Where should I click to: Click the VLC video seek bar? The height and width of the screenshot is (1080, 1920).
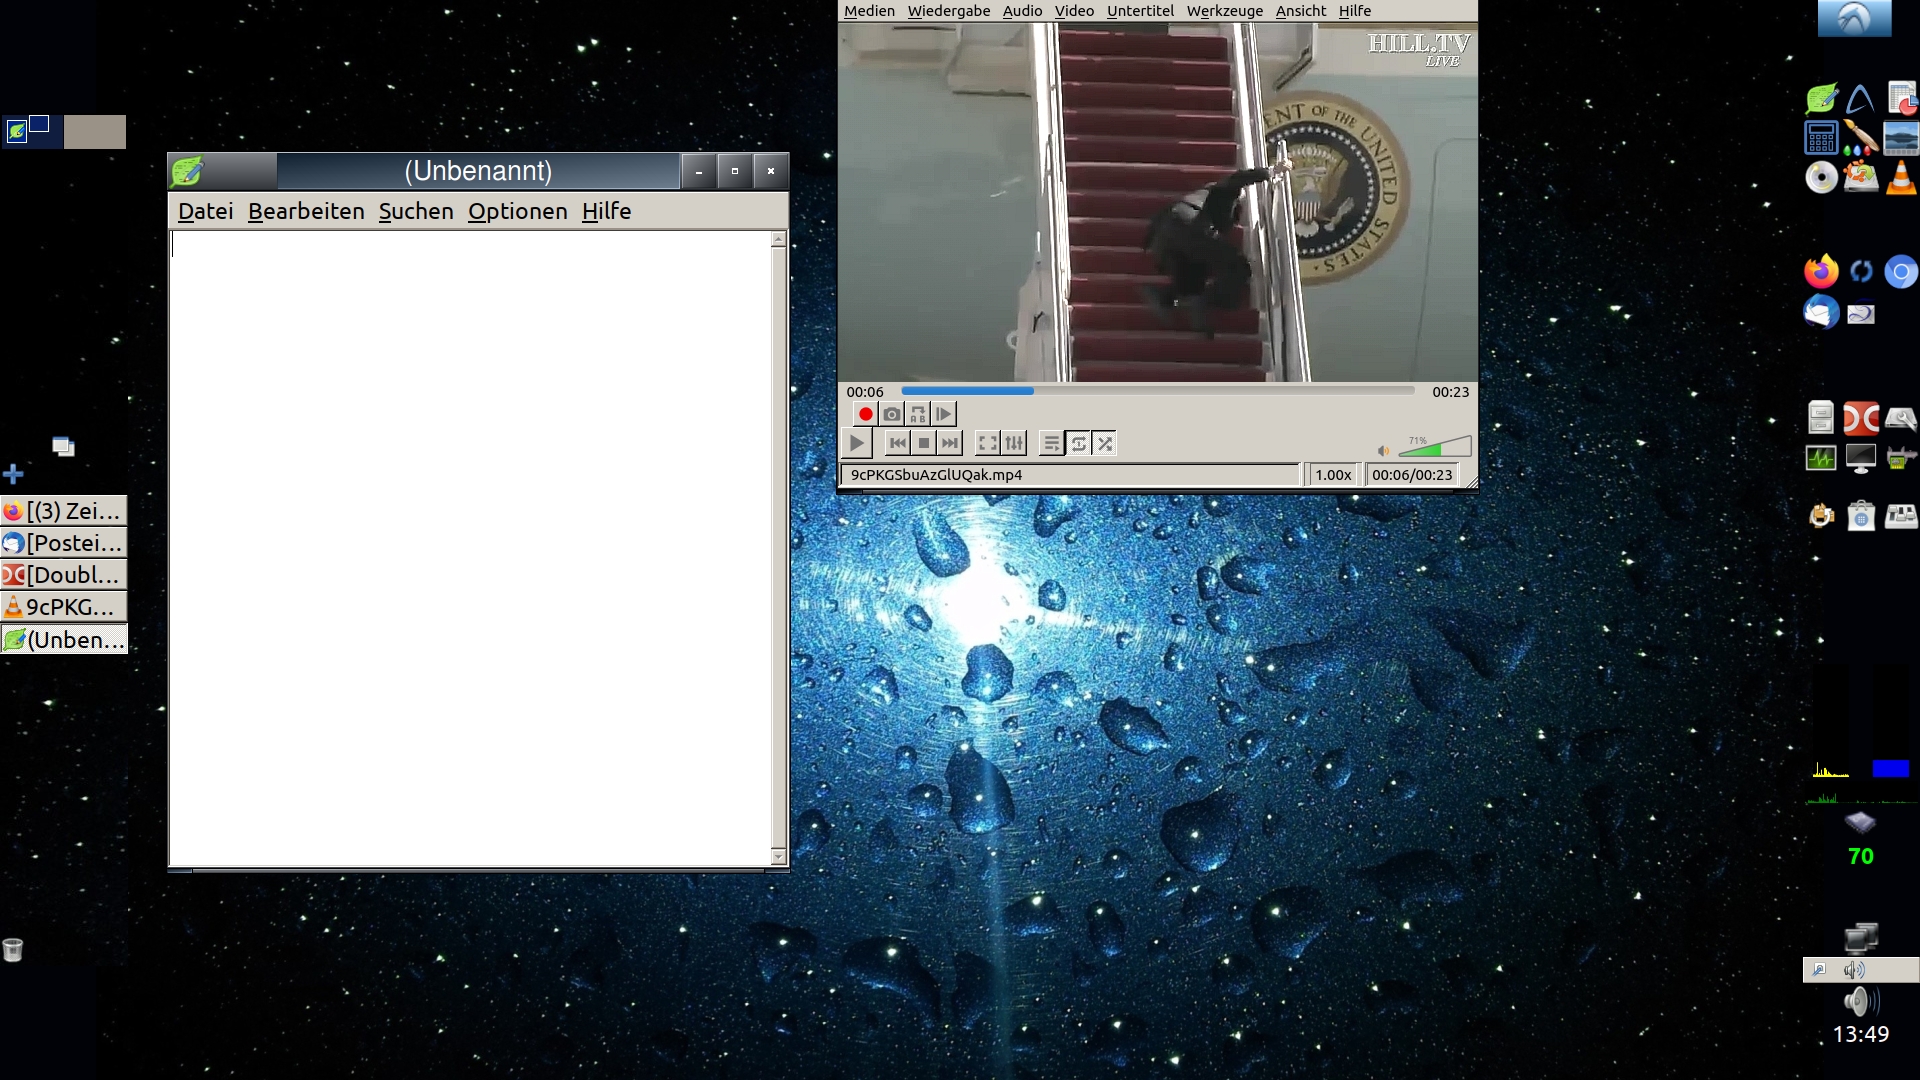1157,391
